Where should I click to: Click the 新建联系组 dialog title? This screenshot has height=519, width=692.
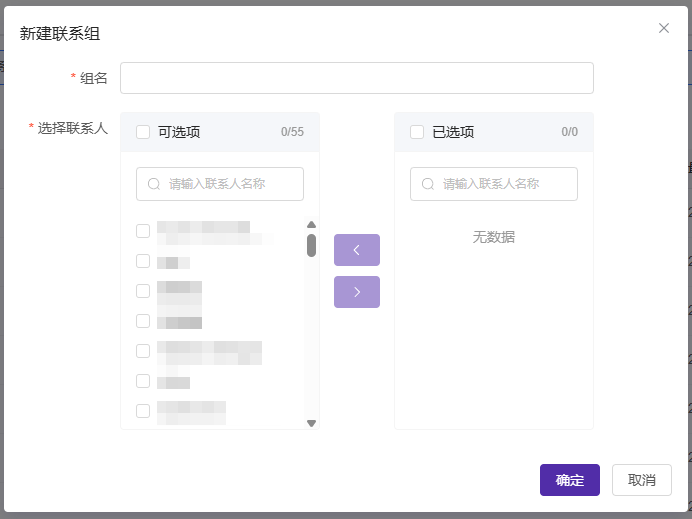coord(60,34)
